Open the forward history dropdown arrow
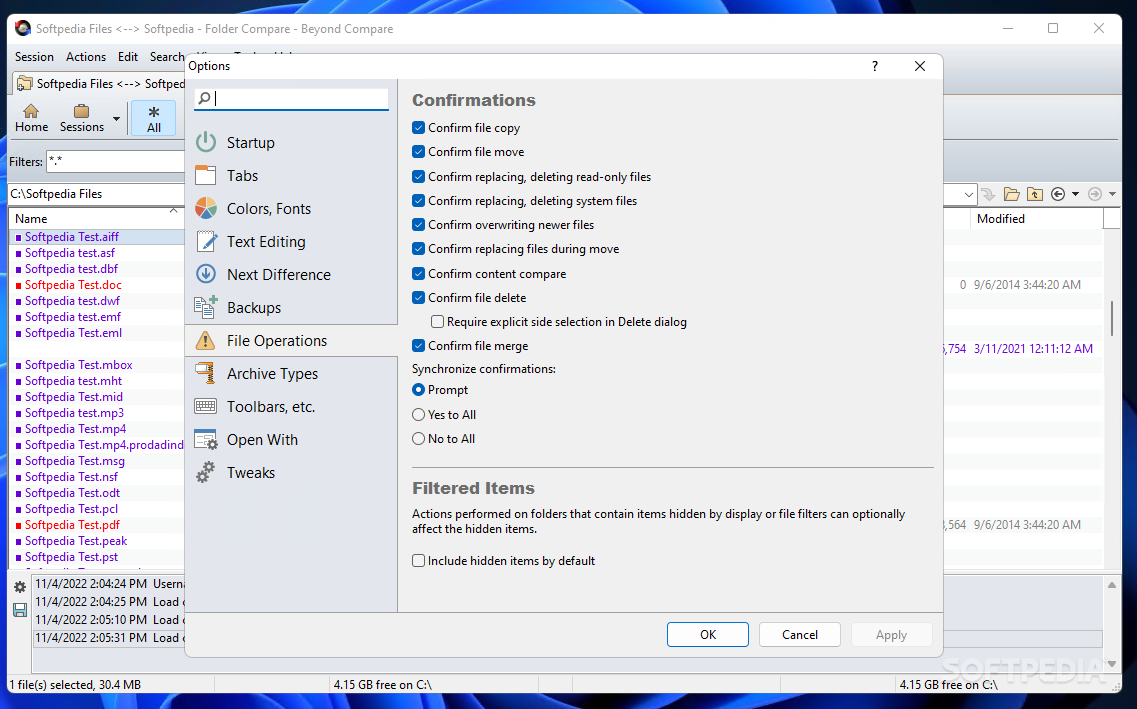The width and height of the screenshot is (1137, 709). click(1112, 194)
